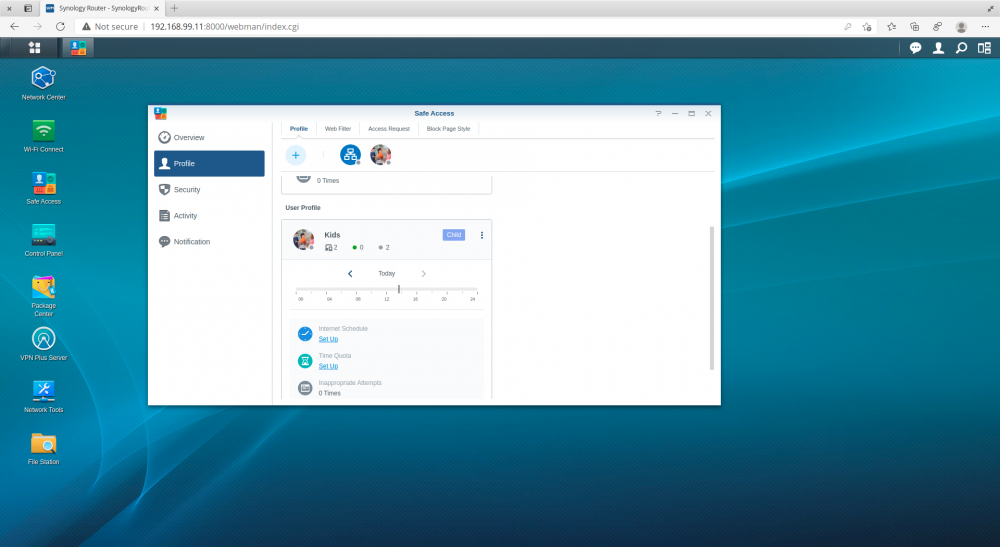
Task: Open browser profile avatar
Action: pyautogui.click(x=961, y=27)
